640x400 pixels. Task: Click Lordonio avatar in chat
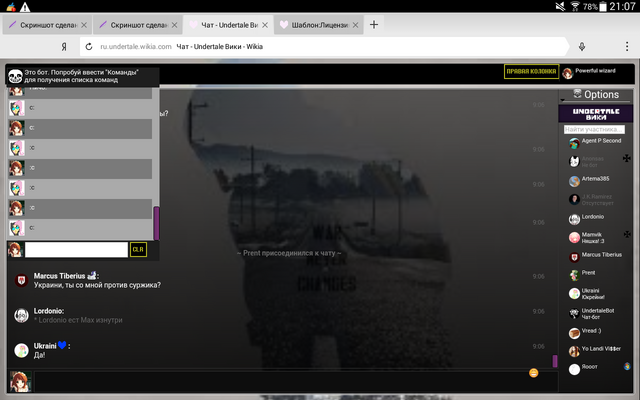click(x=21, y=316)
